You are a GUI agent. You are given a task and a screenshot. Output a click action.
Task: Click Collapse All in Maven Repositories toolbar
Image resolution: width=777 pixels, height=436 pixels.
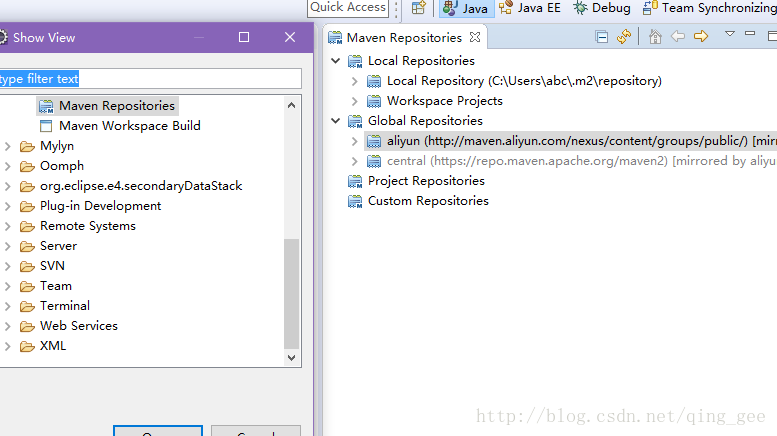tap(602, 37)
